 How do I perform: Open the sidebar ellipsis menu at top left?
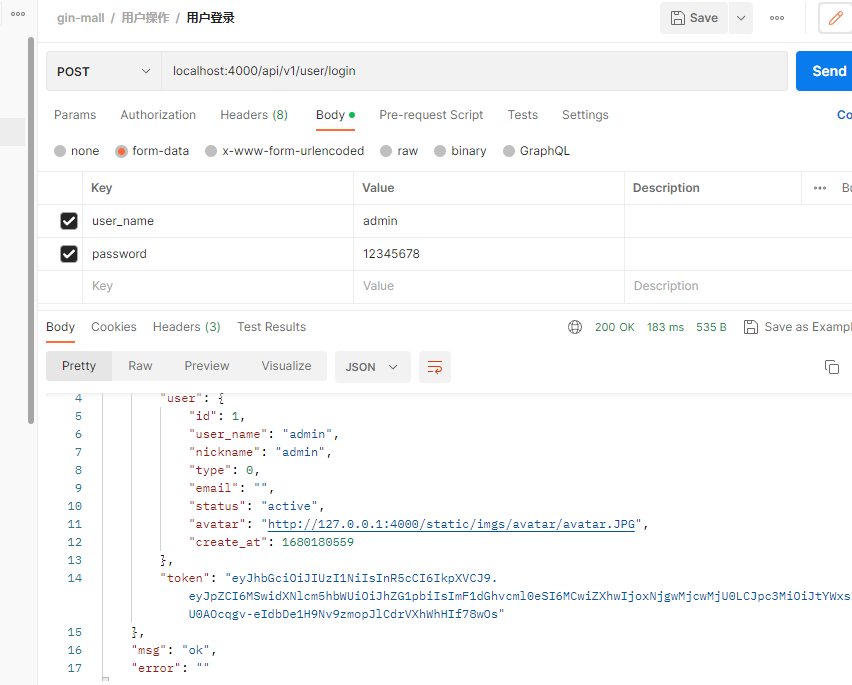(x=18, y=14)
